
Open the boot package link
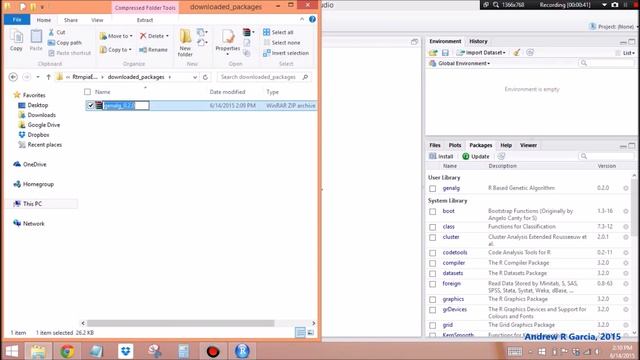pos(449,211)
